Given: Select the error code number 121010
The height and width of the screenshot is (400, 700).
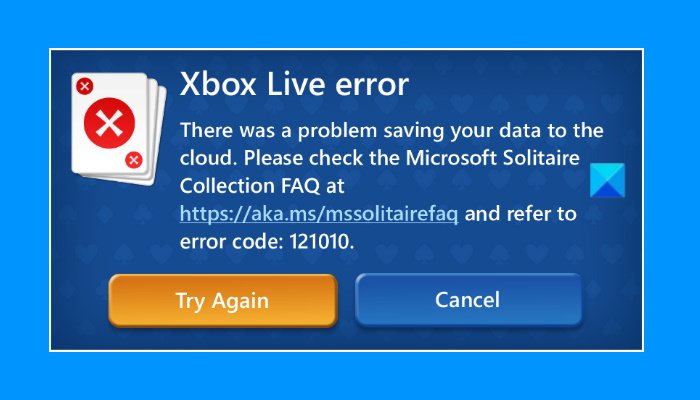Looking at the screenshot, I should pyautogui.click(x=322, y=242).
